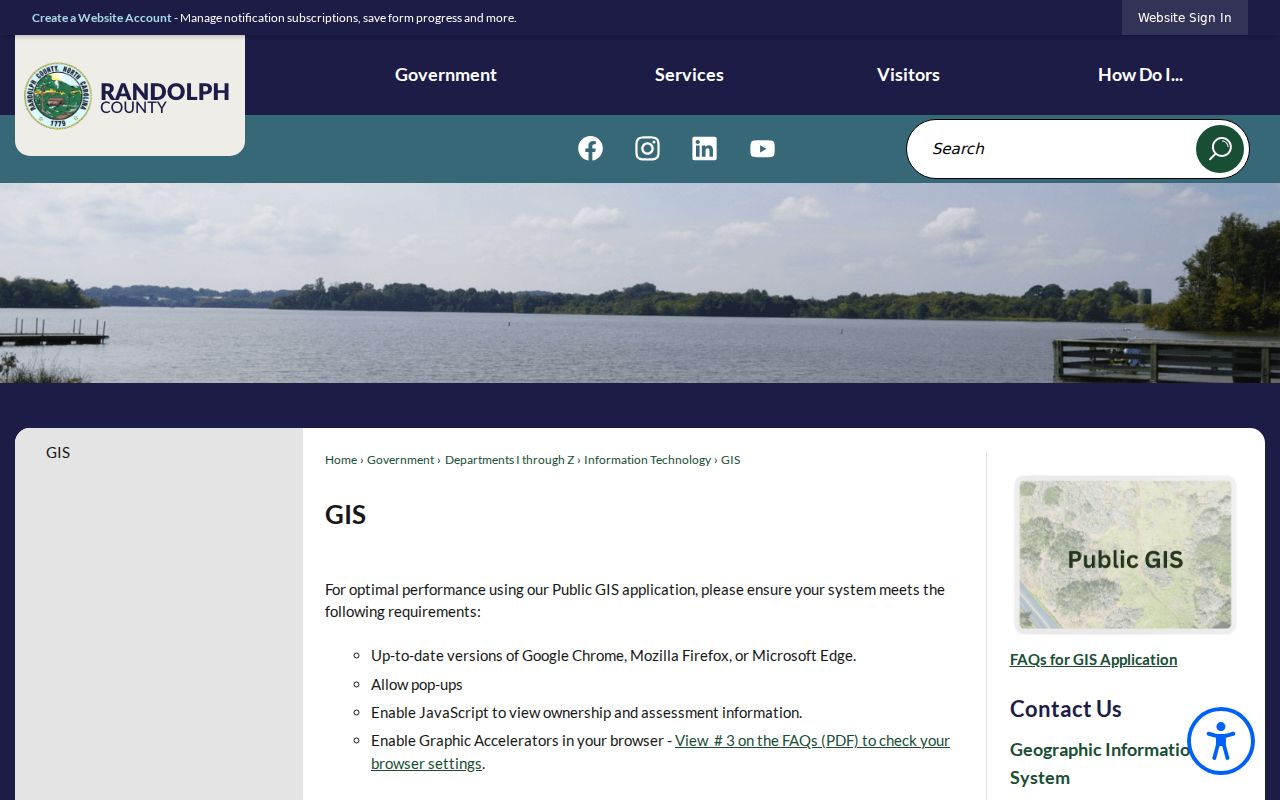This screenshot has width=1280, height=800.
Task: Click the Randolph County logo
Action: [x=130, y=96]
